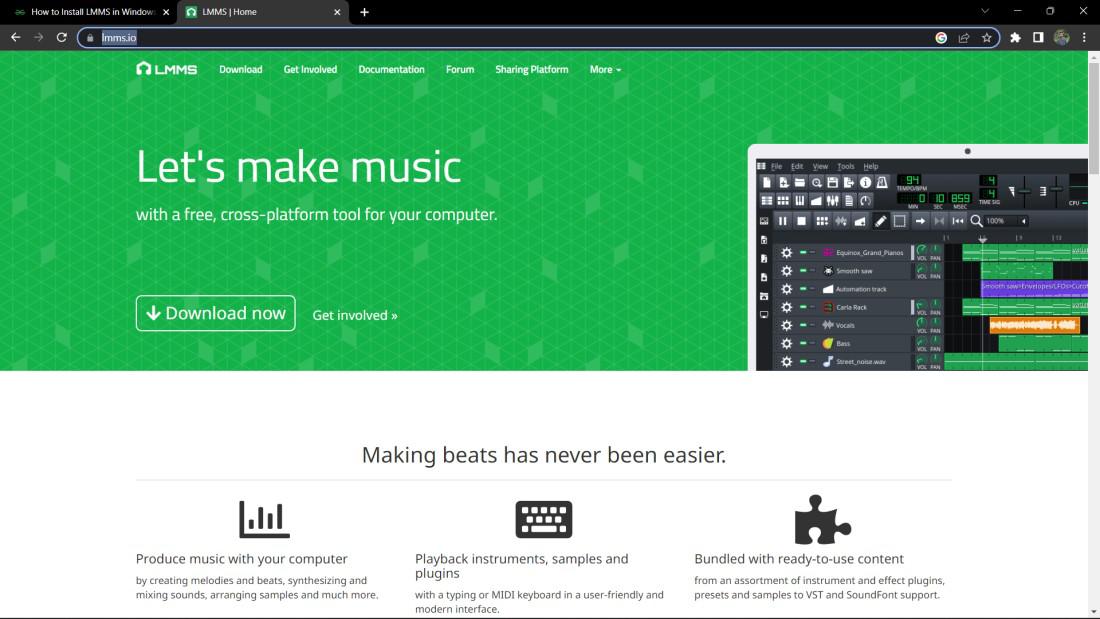Click the Get involved link
Viewport: 1100px width, 619px height.
point(355,315)
